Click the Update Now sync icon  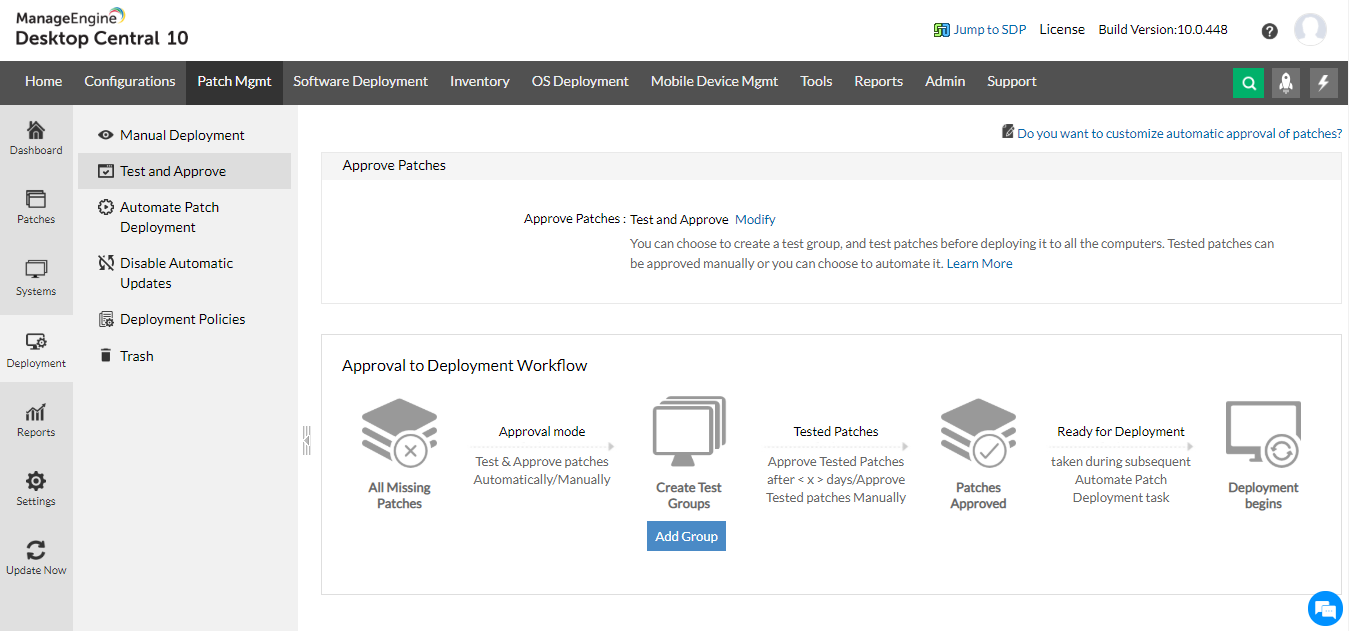pyautogui.click(x=36, y=557)
